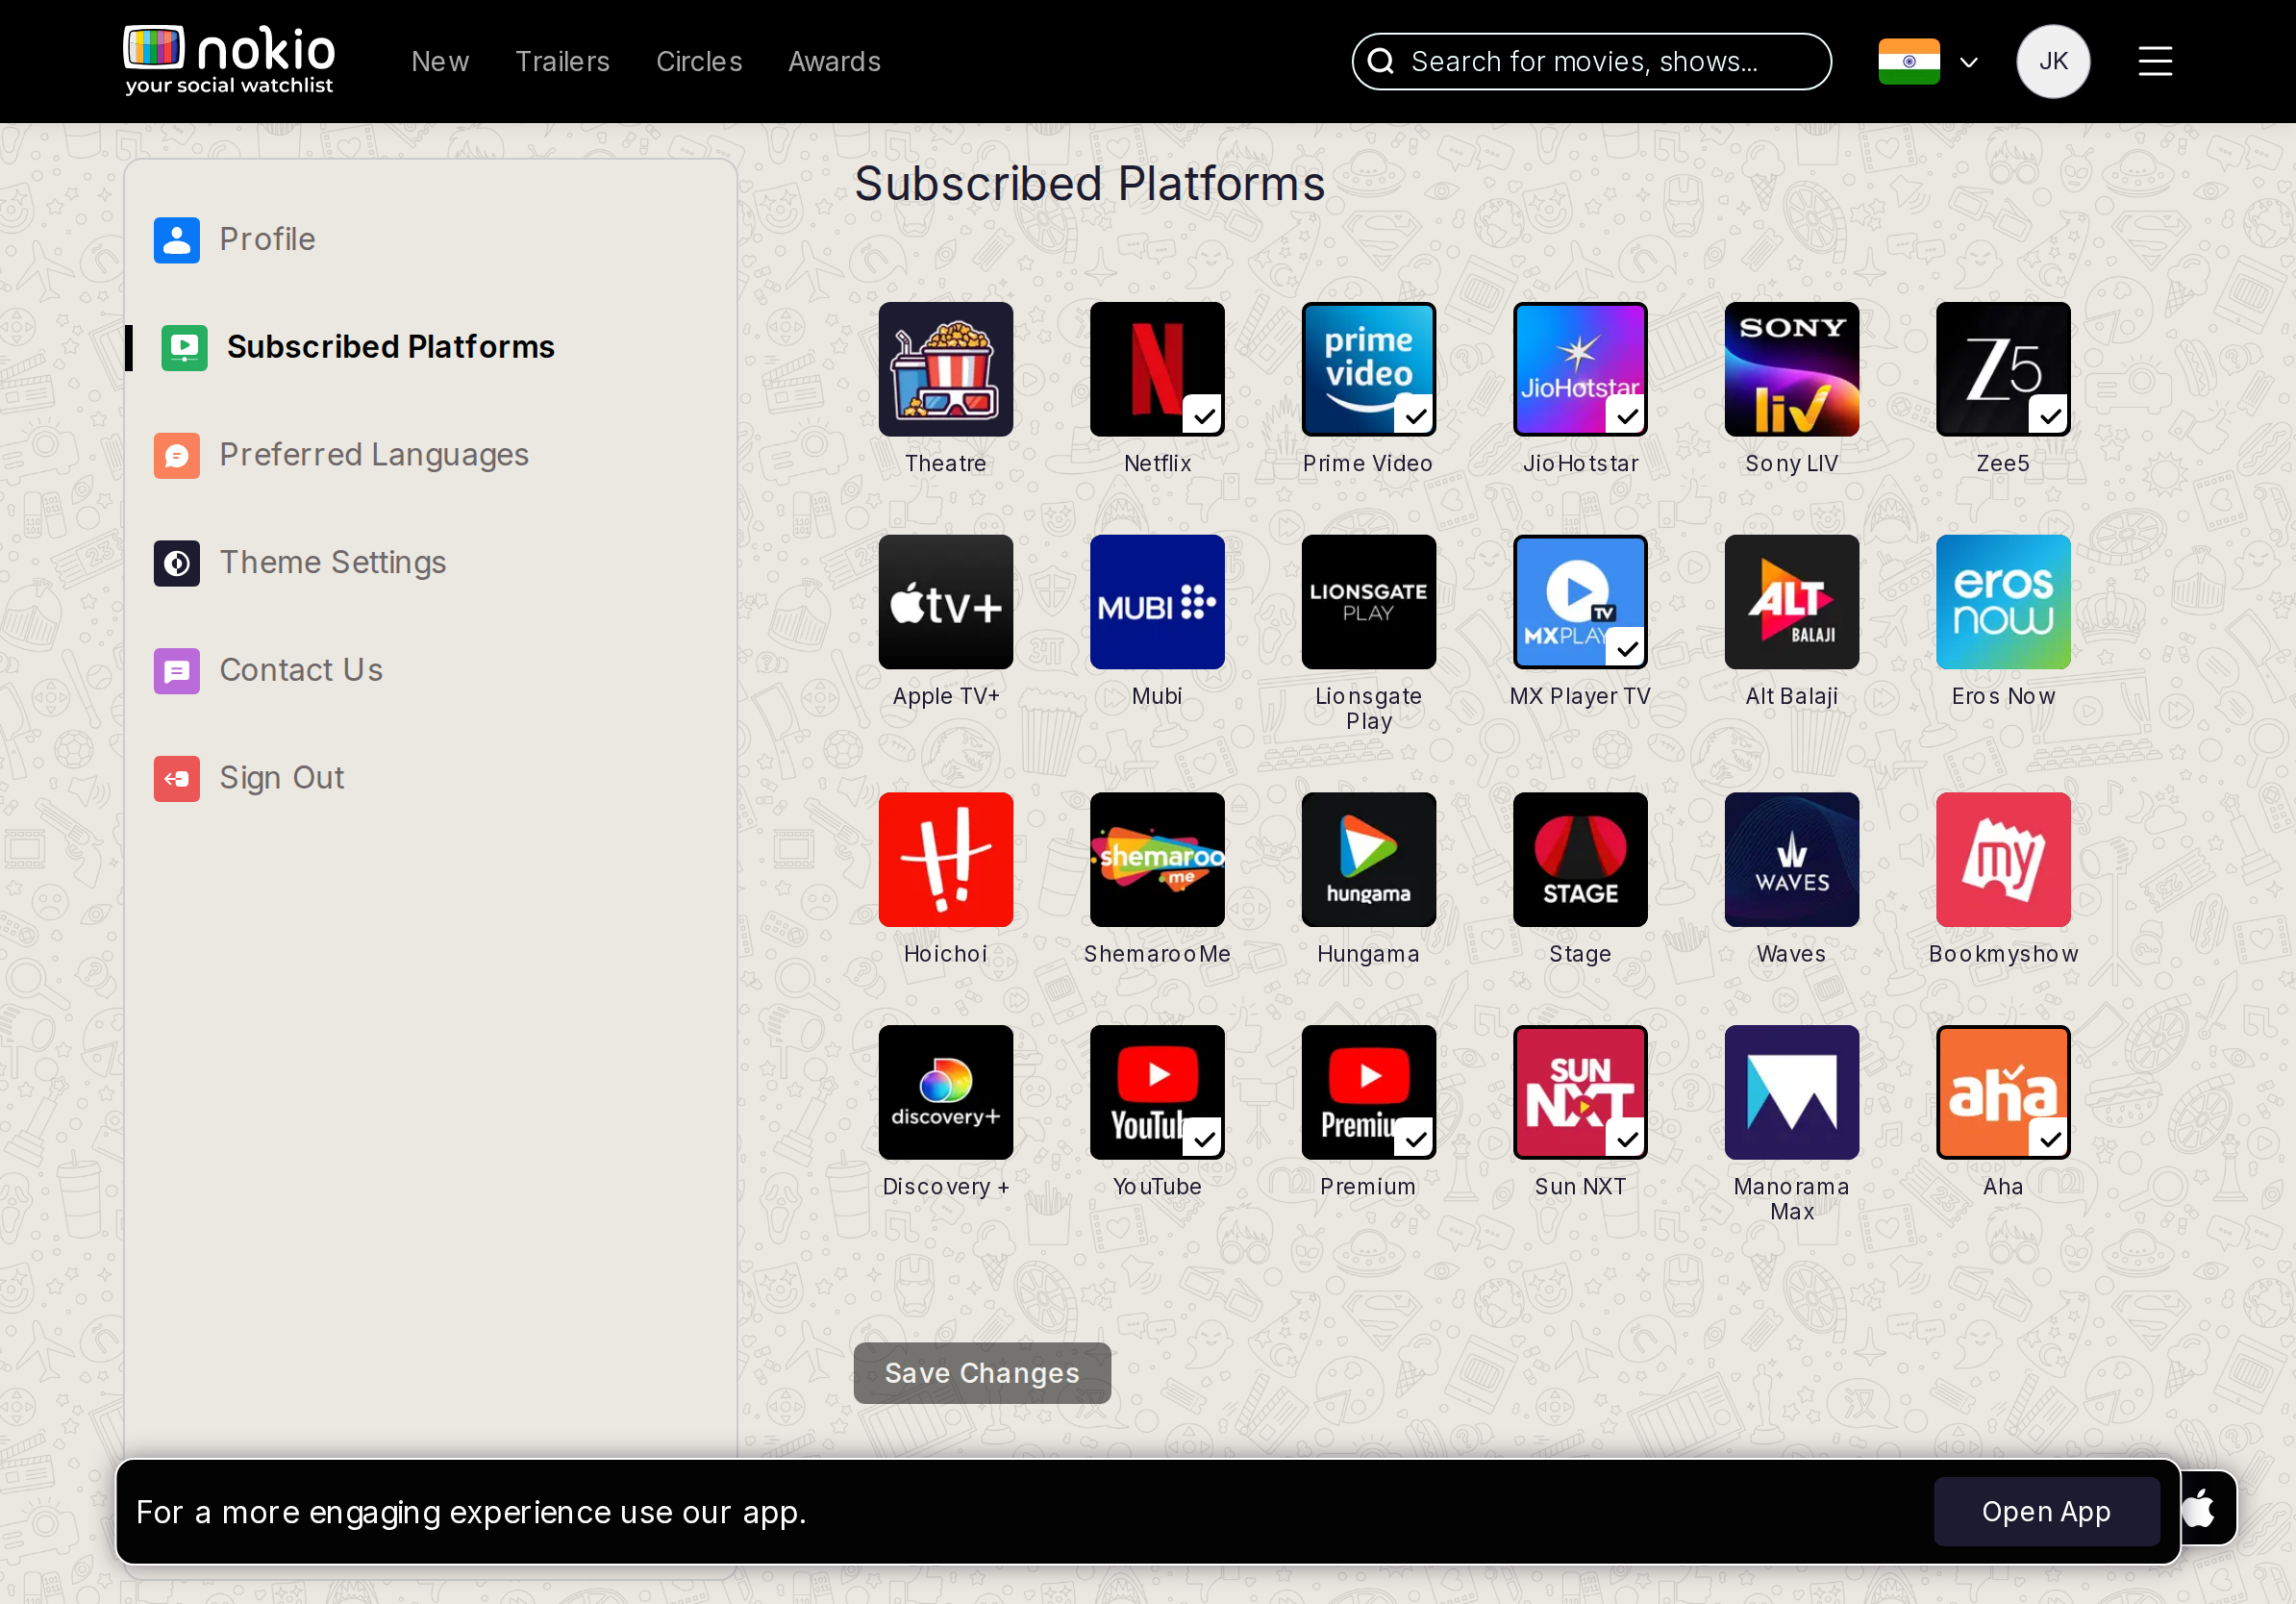Click the Contact Us message icon
The height and width of the screenshot is (1604, 2296).
(x=177, y=671)
